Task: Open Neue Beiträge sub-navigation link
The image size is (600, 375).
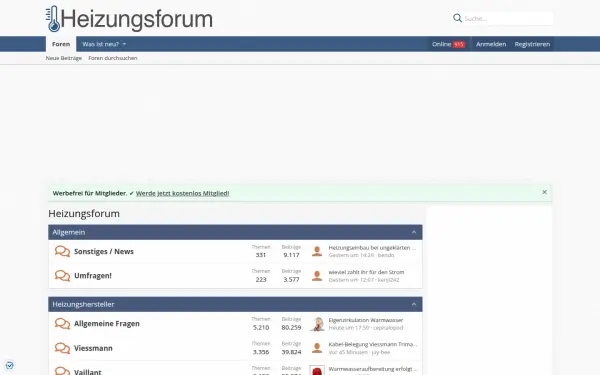Action: click(64, 58)
